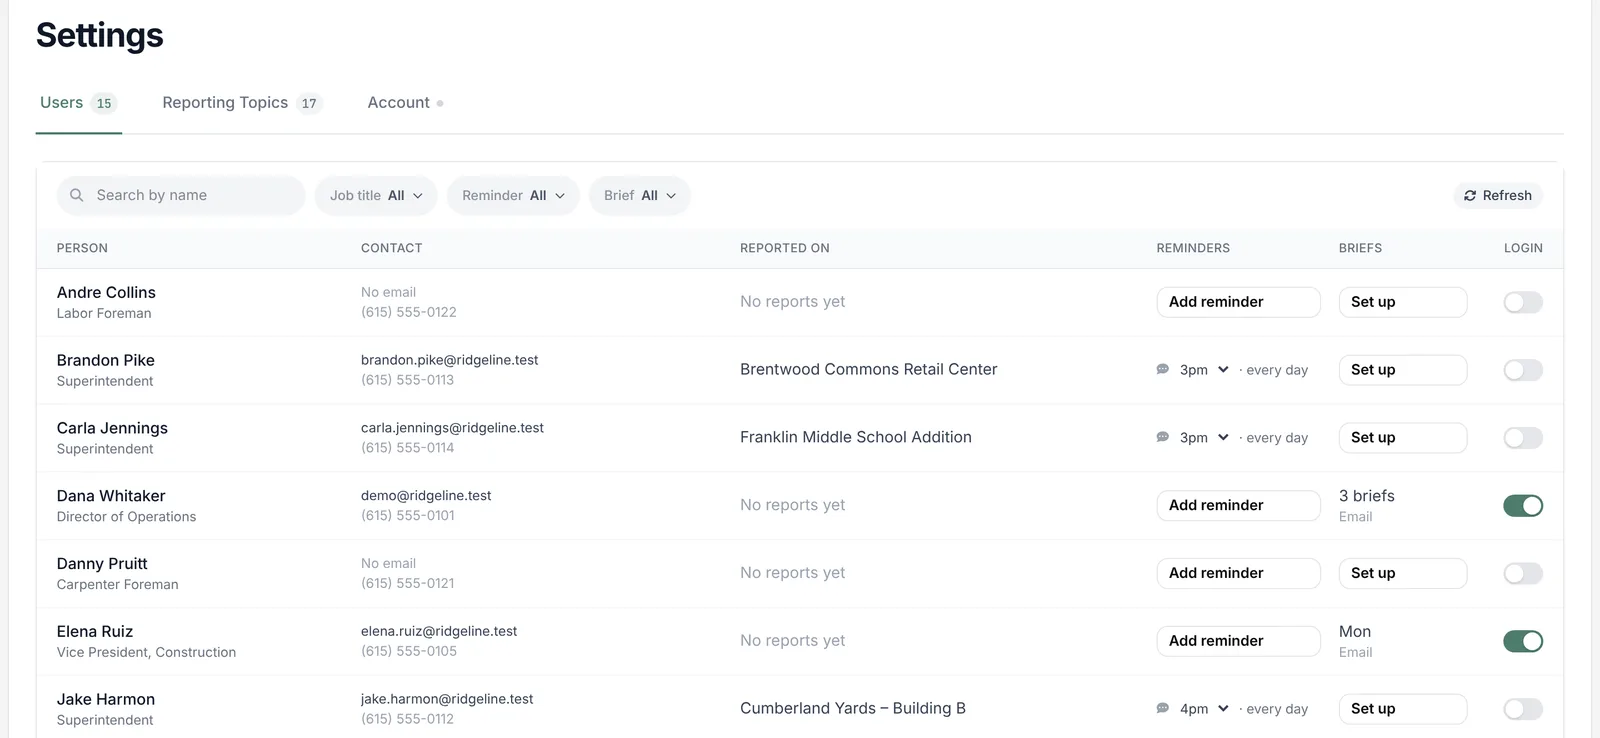Click the search magnifier icon

[76, 195]
